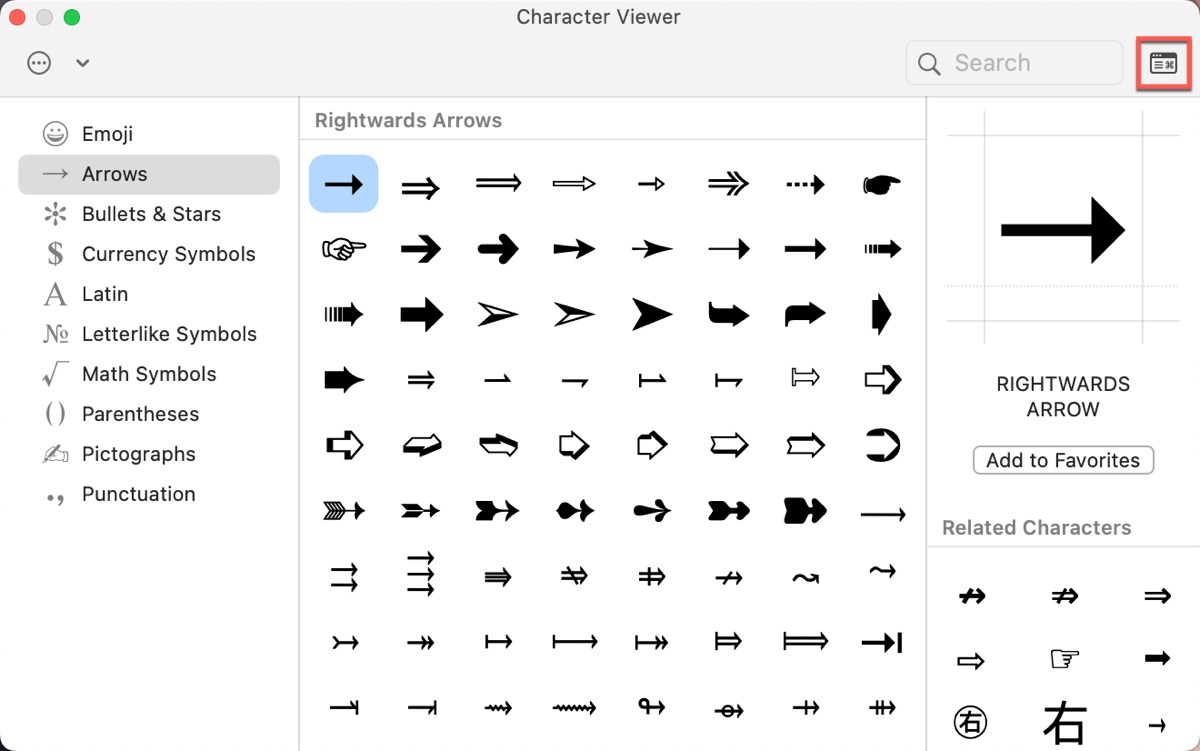Click the Search input field

(x=1030, y=63)
